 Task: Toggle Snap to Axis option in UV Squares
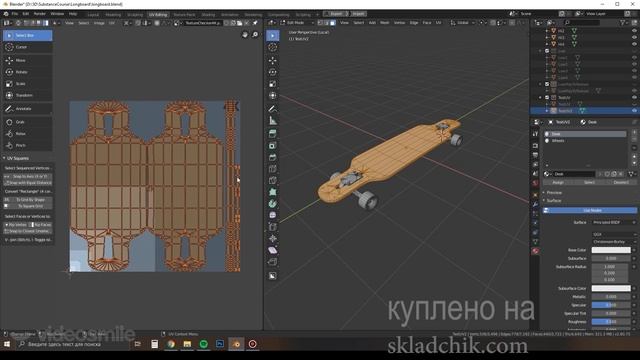coord(27,176)
